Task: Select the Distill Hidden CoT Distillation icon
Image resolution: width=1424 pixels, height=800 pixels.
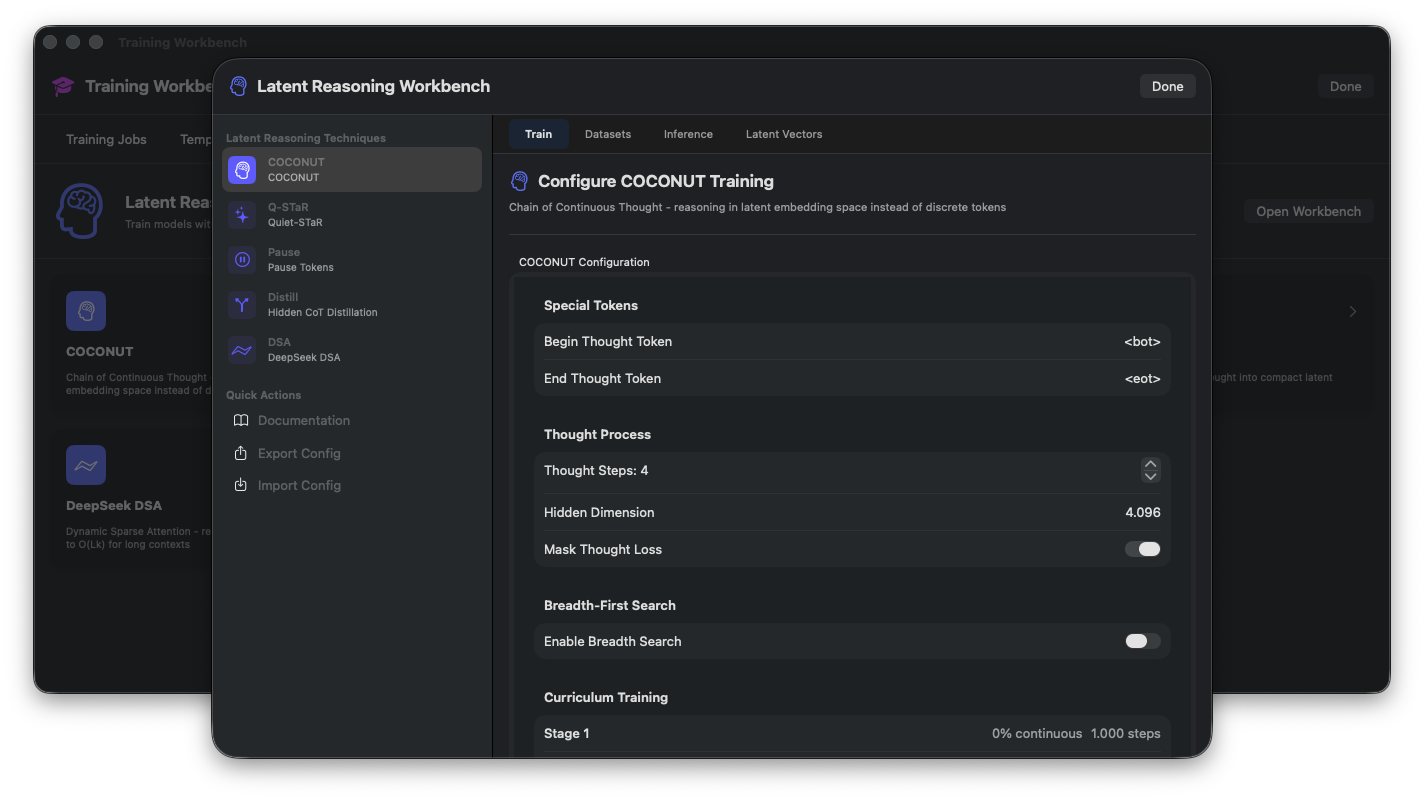Action: 240,304
